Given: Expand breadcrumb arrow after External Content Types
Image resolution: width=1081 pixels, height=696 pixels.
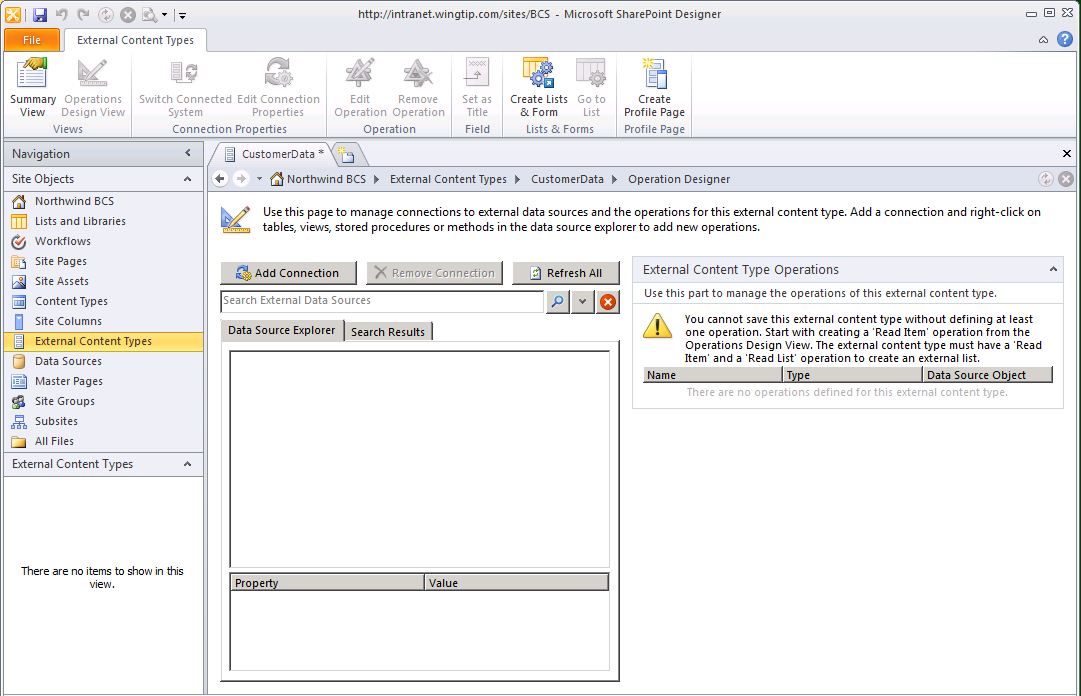Looking at the screenshot, I should (x=517, y=179).
